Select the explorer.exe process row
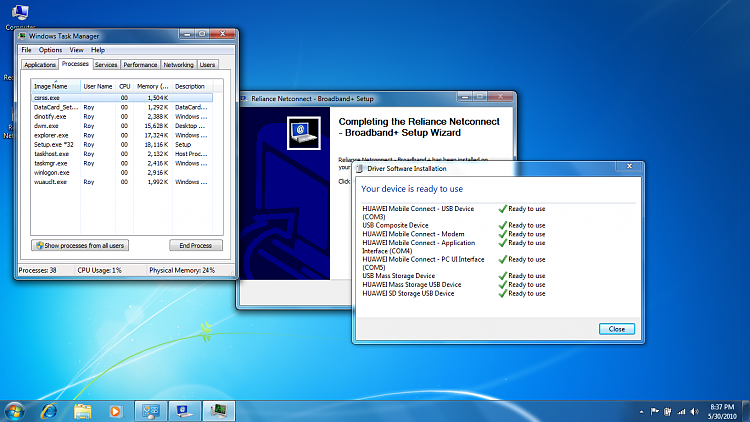750x422 pixels. (122, 135)
